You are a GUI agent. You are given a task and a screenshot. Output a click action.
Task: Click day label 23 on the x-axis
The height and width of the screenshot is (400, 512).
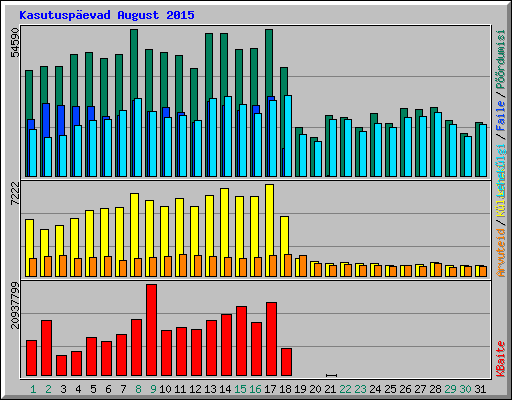pyautogui.click(x=360, y=389)
